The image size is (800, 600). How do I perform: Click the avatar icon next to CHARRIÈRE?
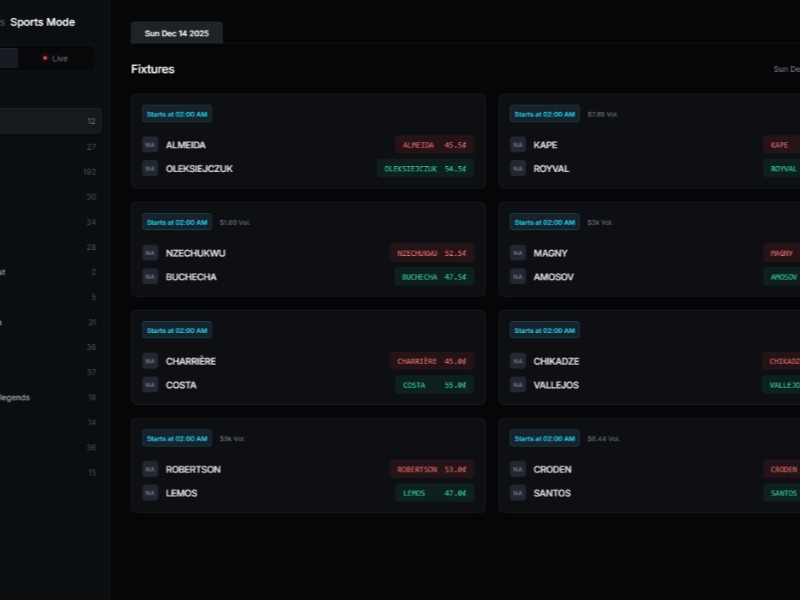pyautogui.click(x=148, y=361)
